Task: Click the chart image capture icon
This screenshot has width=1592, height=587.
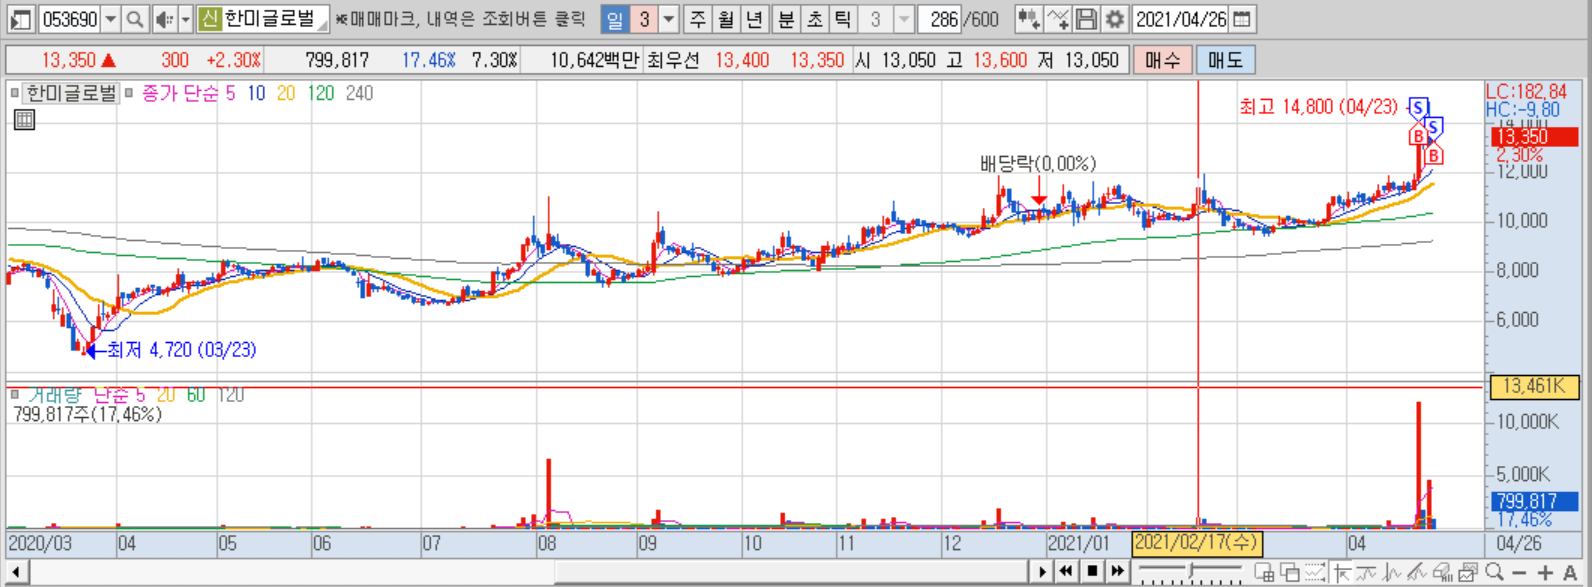Action: pos(1468,572)
